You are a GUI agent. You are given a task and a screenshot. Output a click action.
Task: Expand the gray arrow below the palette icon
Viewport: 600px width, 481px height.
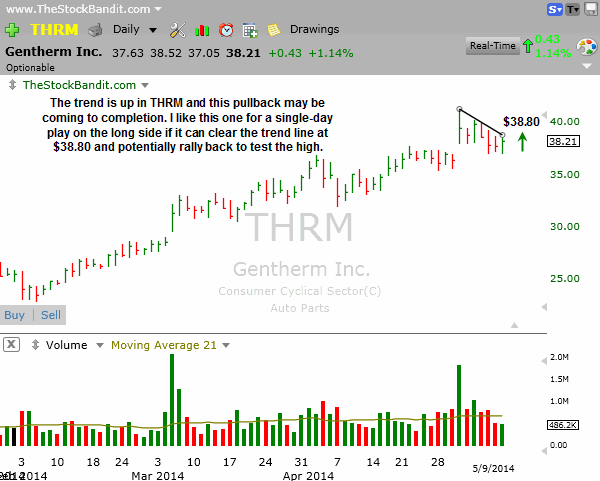click(587, 66)
